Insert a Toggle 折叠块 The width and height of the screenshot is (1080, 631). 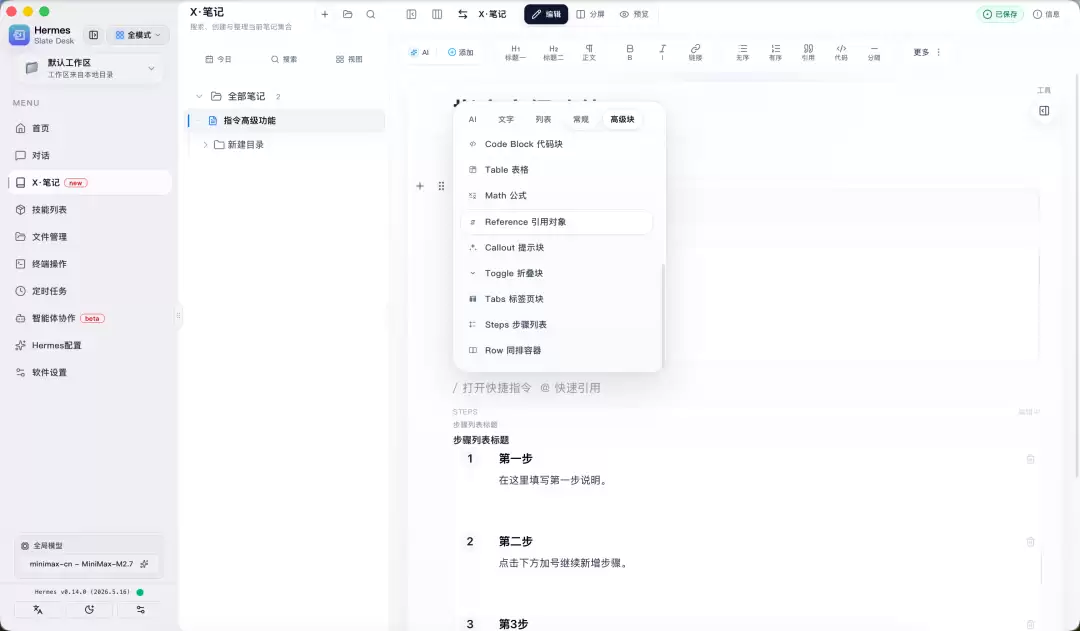click(x=556, y=273)
